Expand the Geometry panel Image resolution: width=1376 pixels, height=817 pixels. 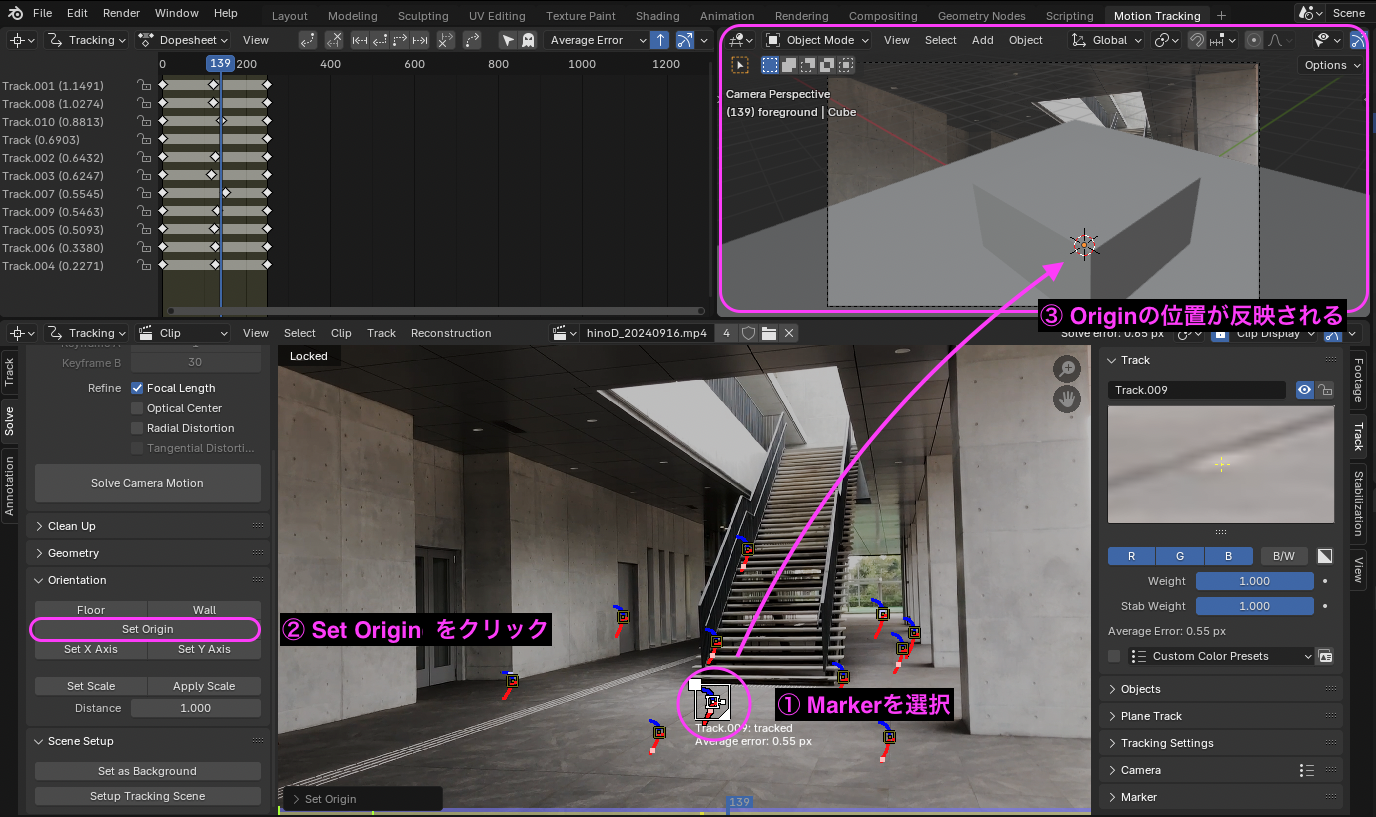click(x=148, y=553)
